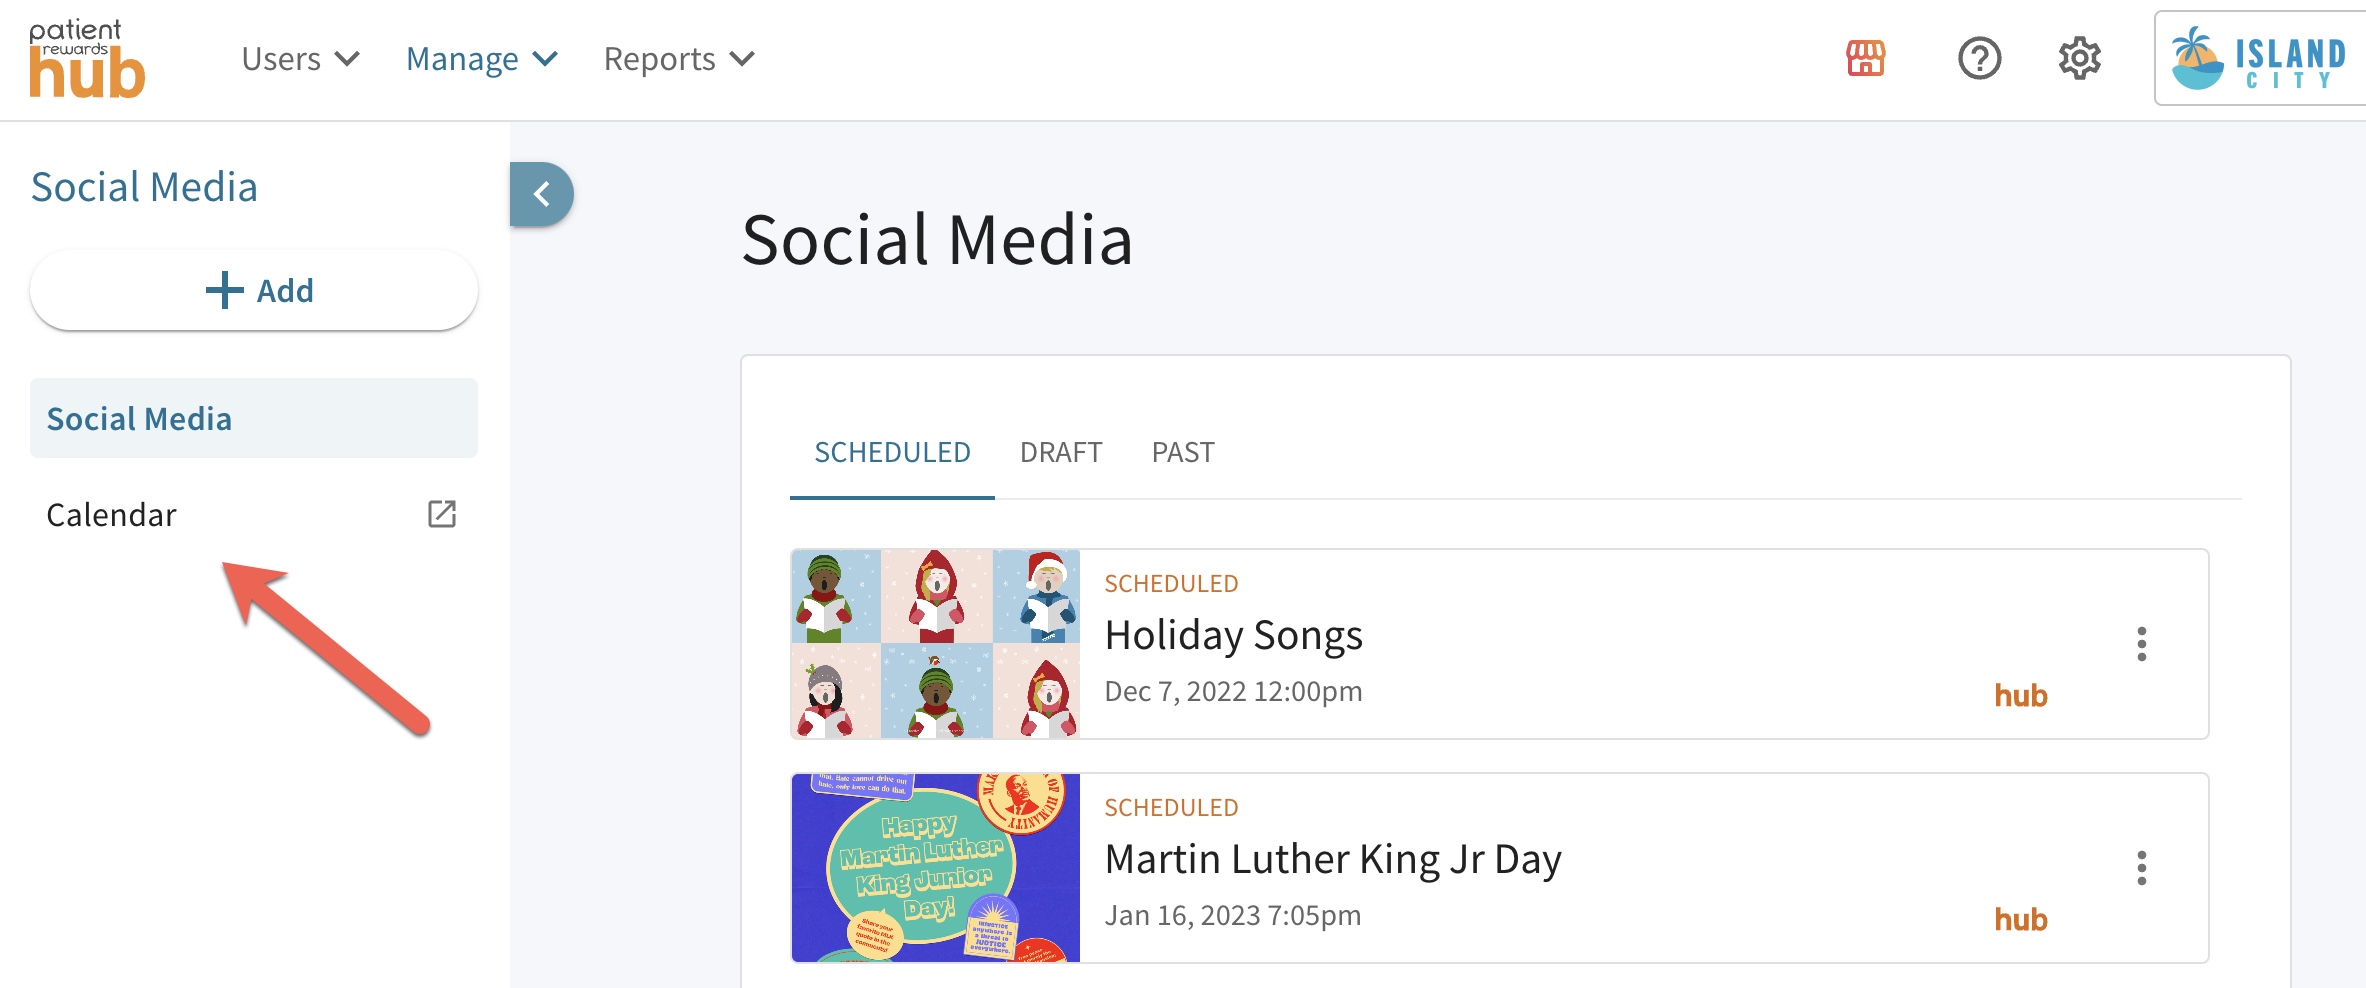Screen dimensions: 2366x988
Task: Open the settings gear icon
Action: click(2080, 58)
